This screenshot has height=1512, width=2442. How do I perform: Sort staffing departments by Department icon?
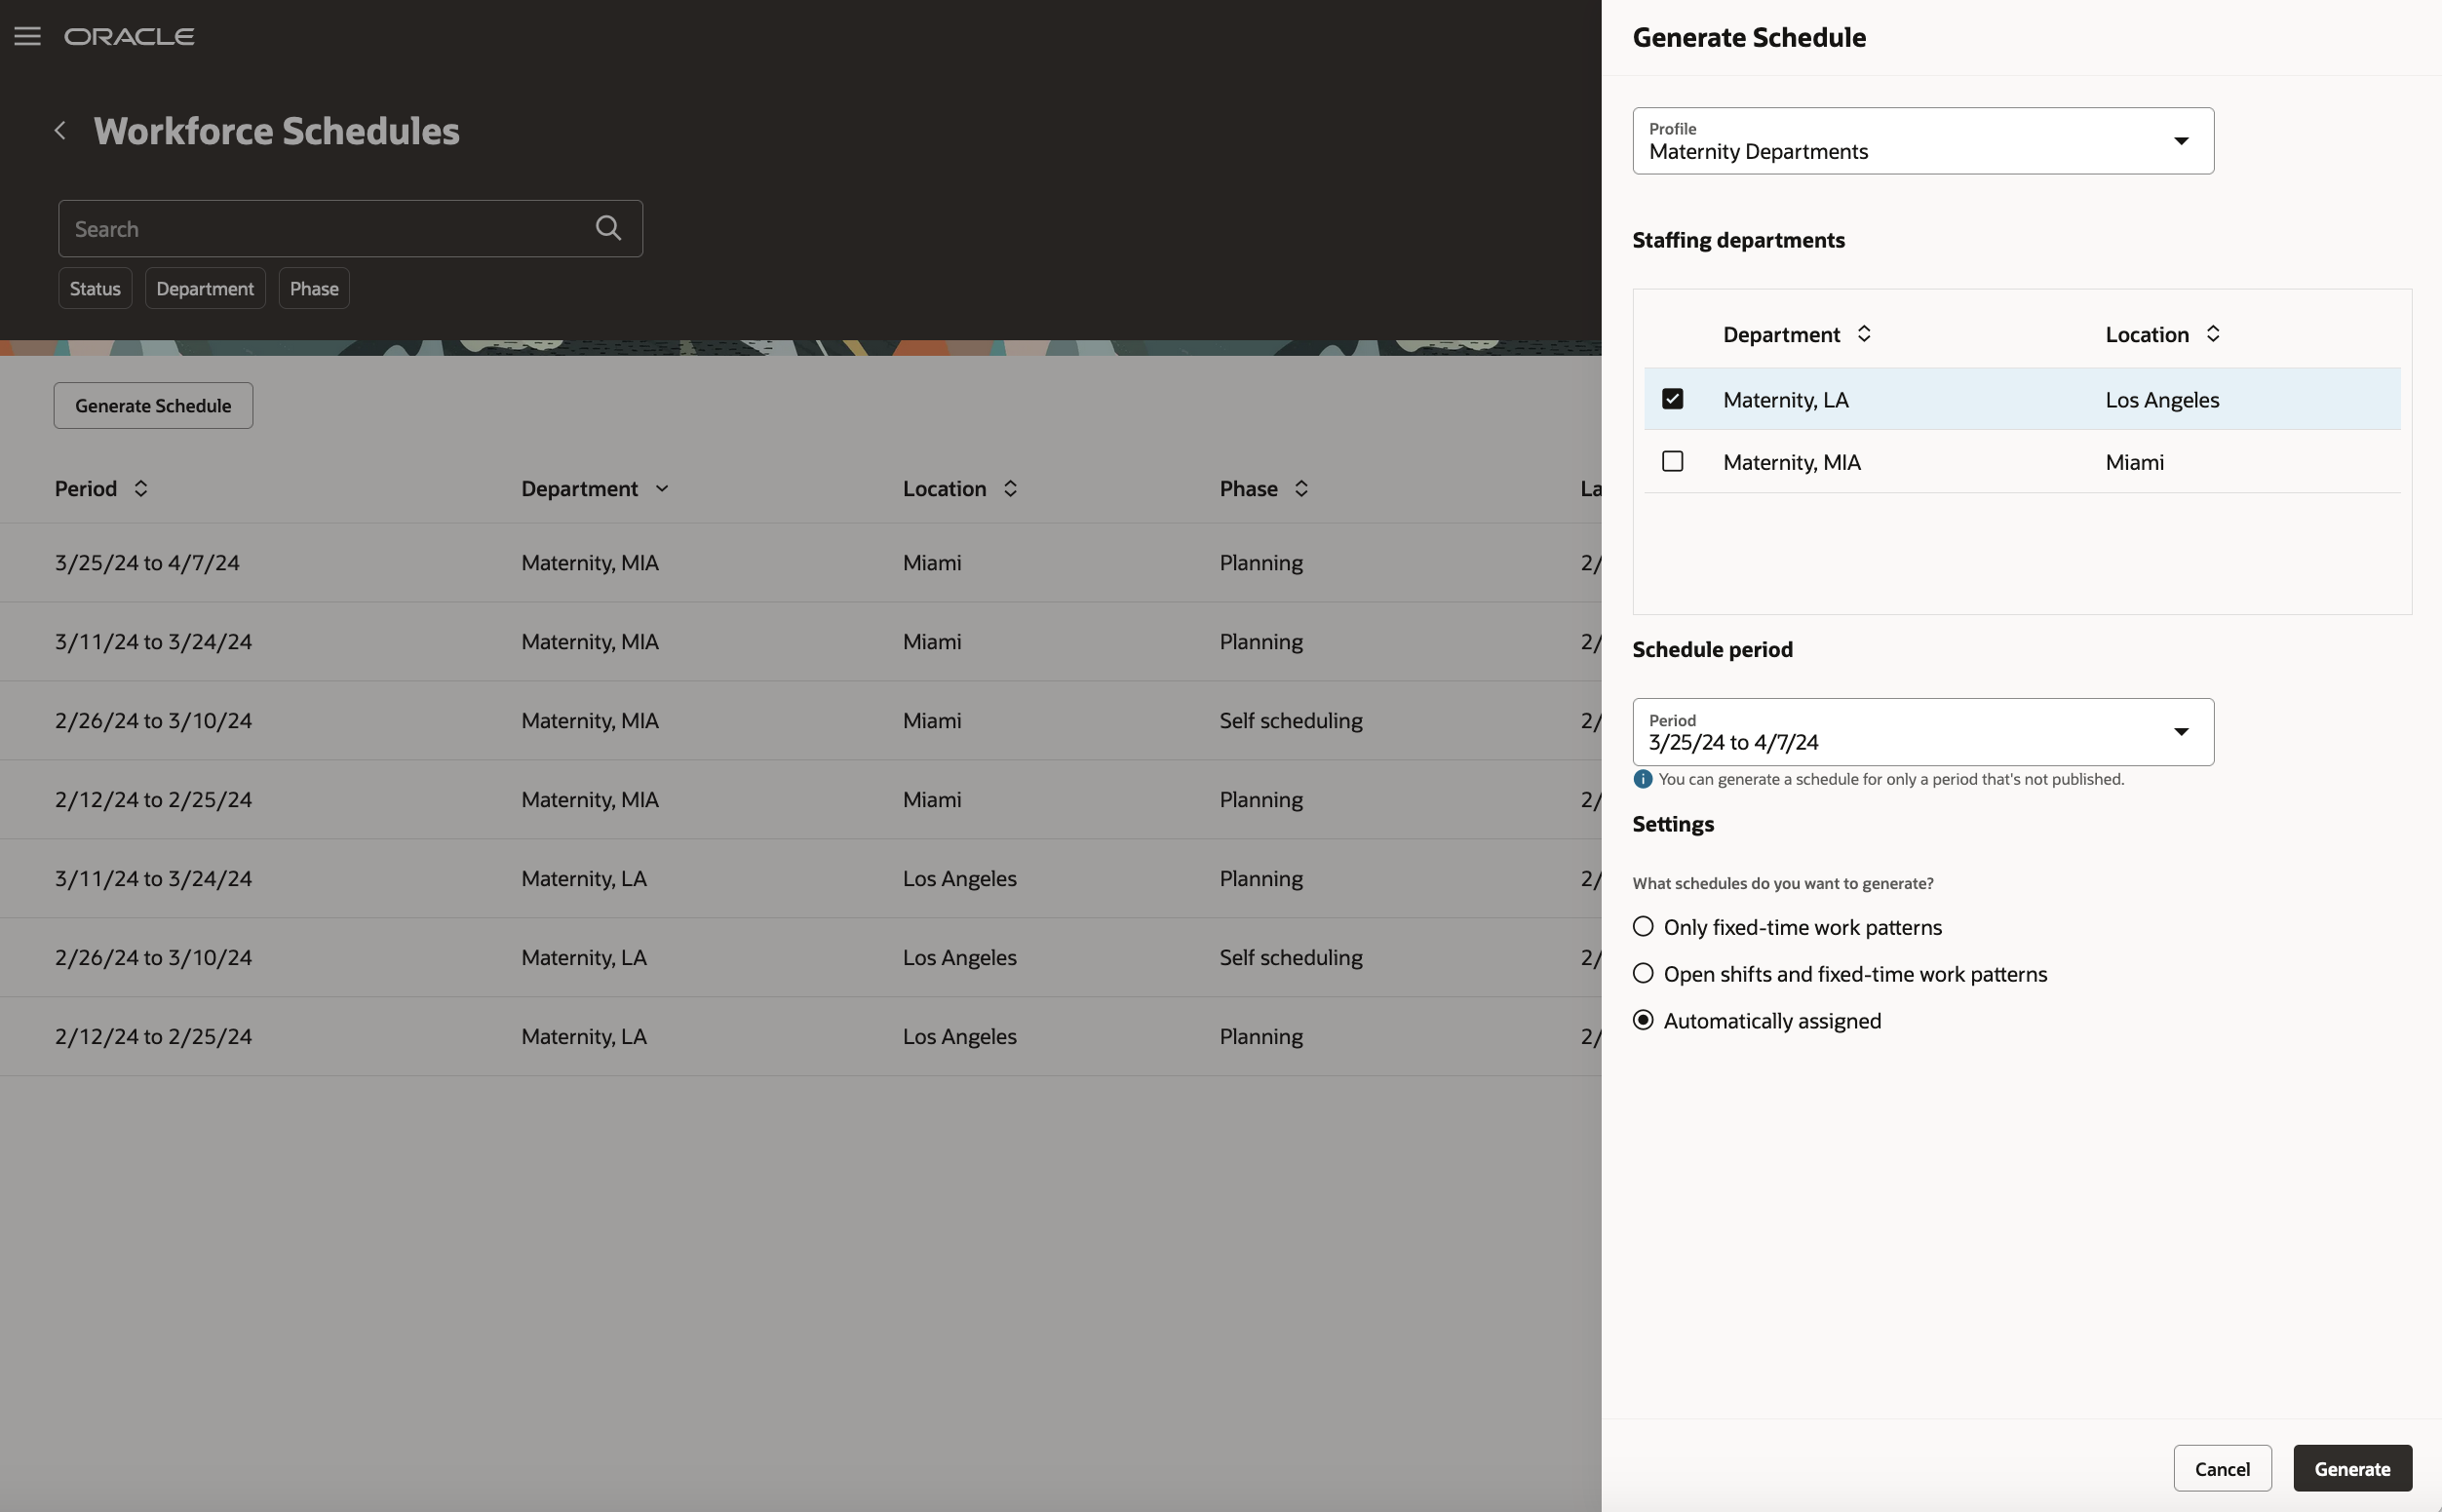coord(1864,334)
